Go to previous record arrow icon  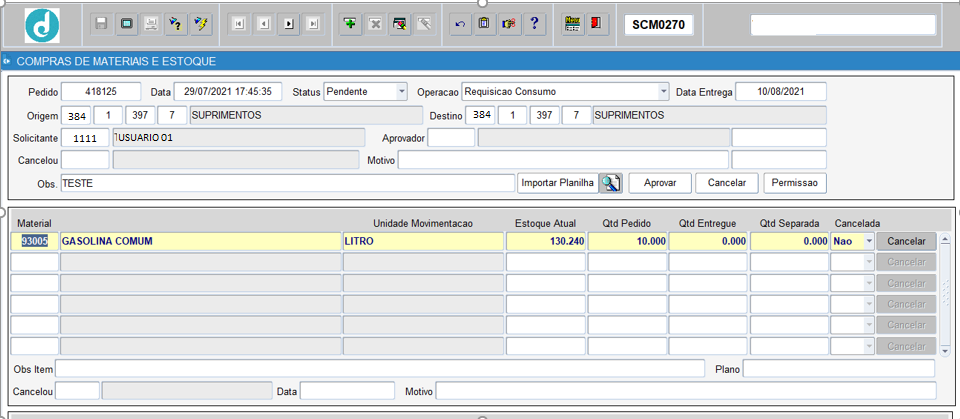point(263,25)
